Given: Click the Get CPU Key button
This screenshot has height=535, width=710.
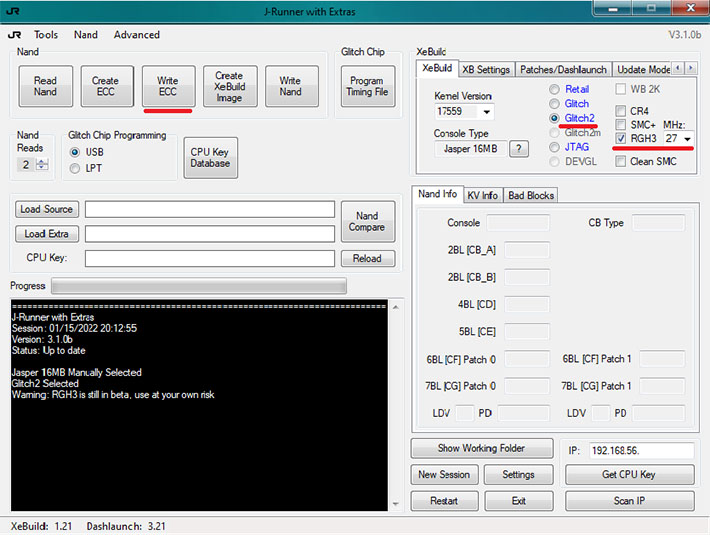Looking at the screenshot, I should tap(629, 474).
